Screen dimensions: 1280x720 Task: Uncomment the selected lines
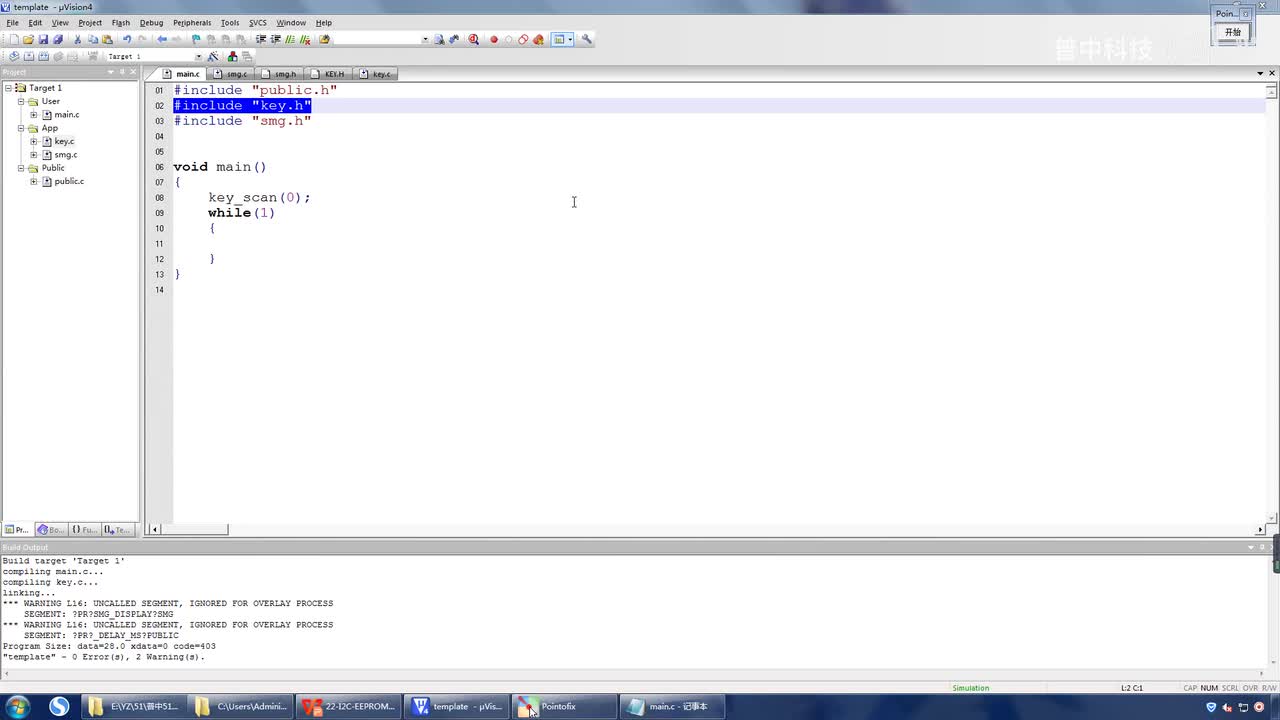(305, 40)
